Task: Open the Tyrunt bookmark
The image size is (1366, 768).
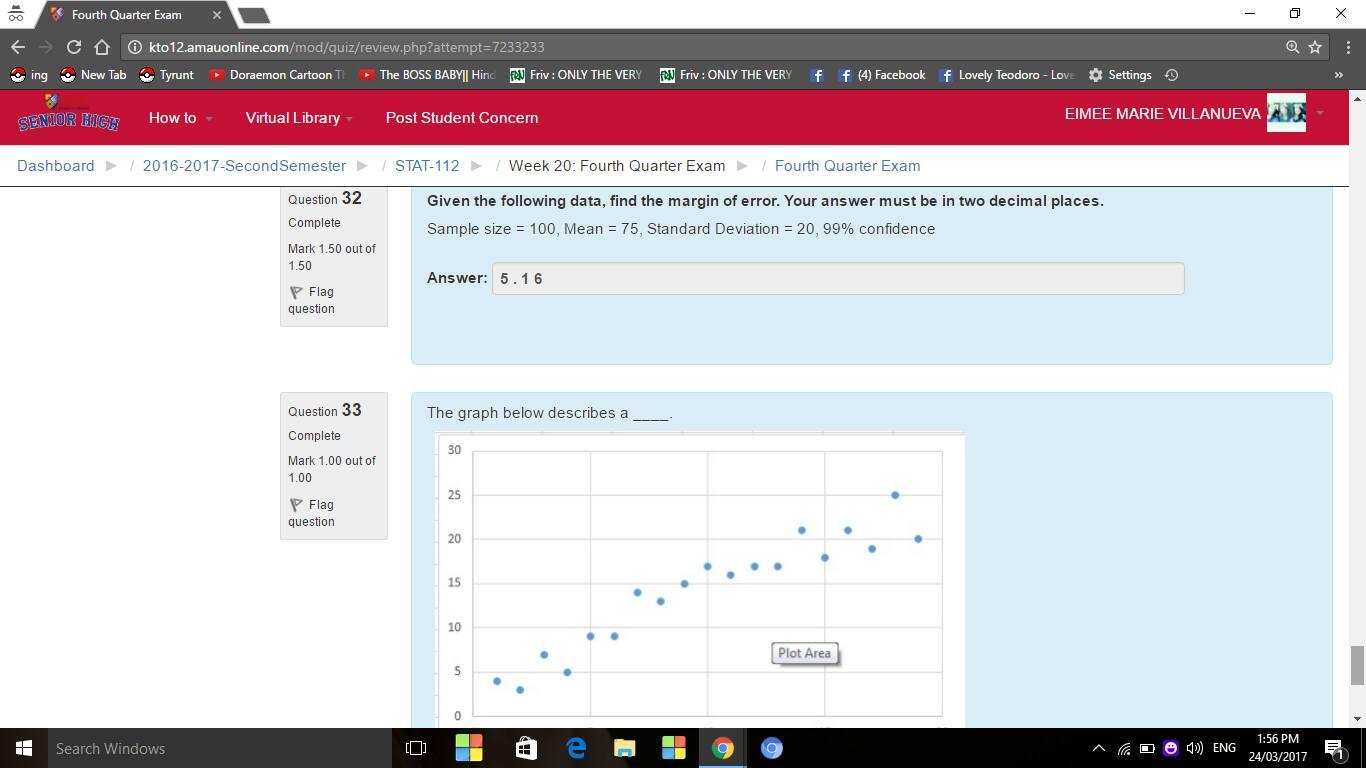Action: pyautogui.click(x=166, y=75)
